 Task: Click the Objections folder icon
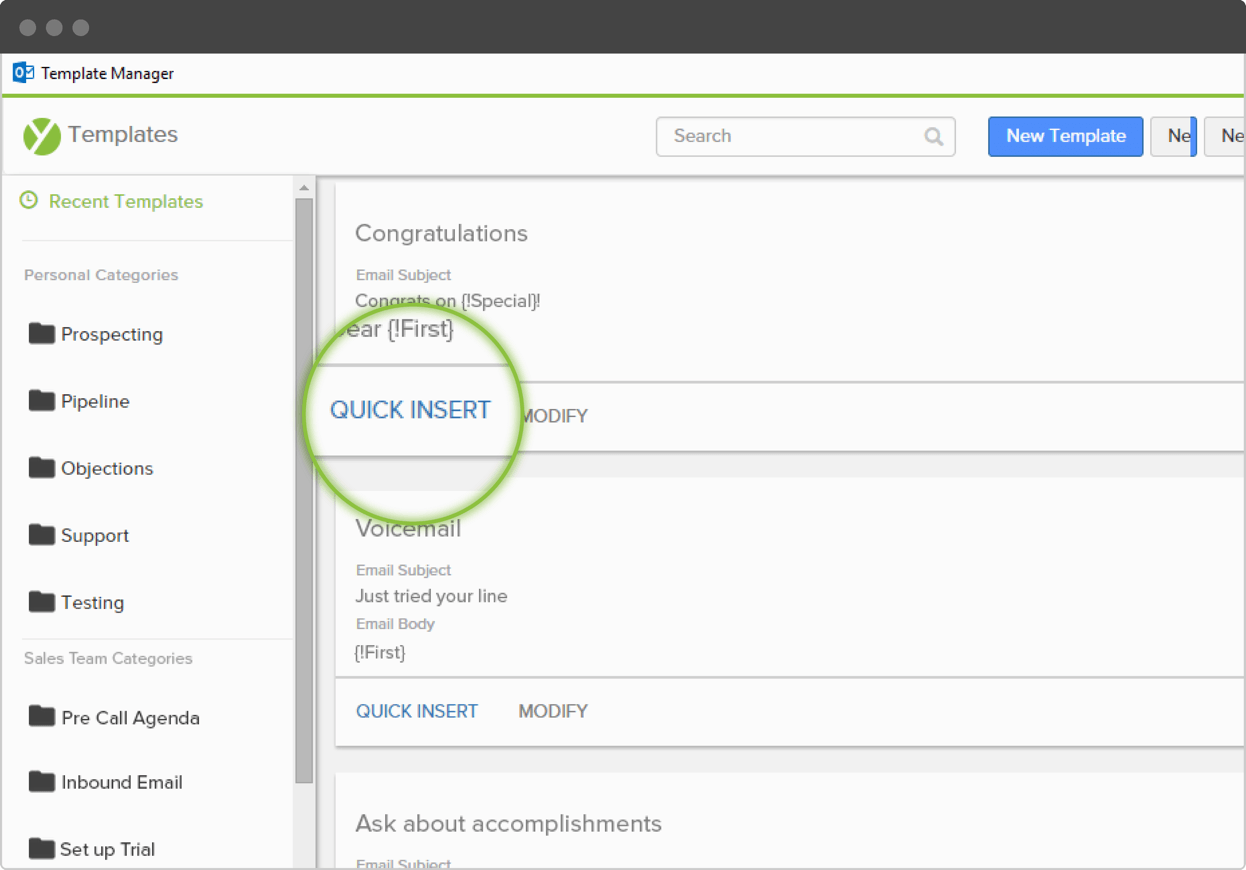click(42, 468)
